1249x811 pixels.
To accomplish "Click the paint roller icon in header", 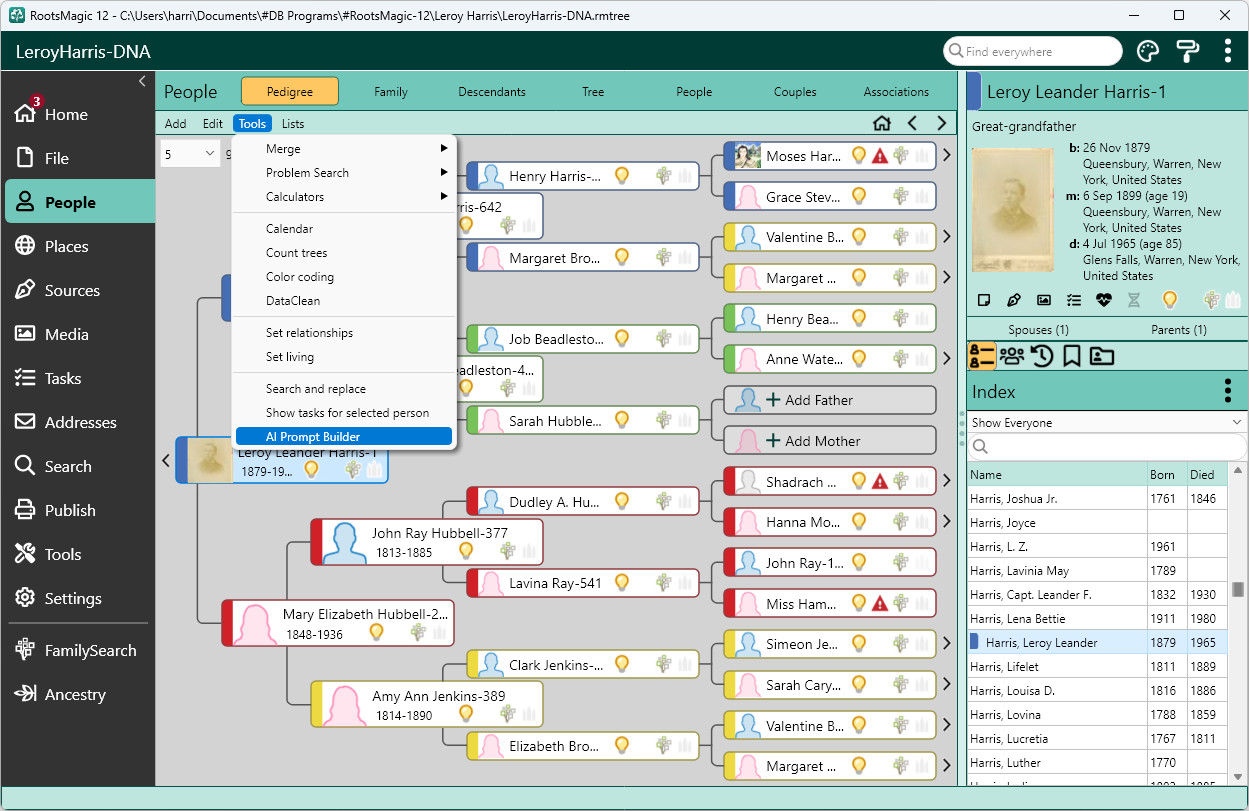I will coord(1187,51).
